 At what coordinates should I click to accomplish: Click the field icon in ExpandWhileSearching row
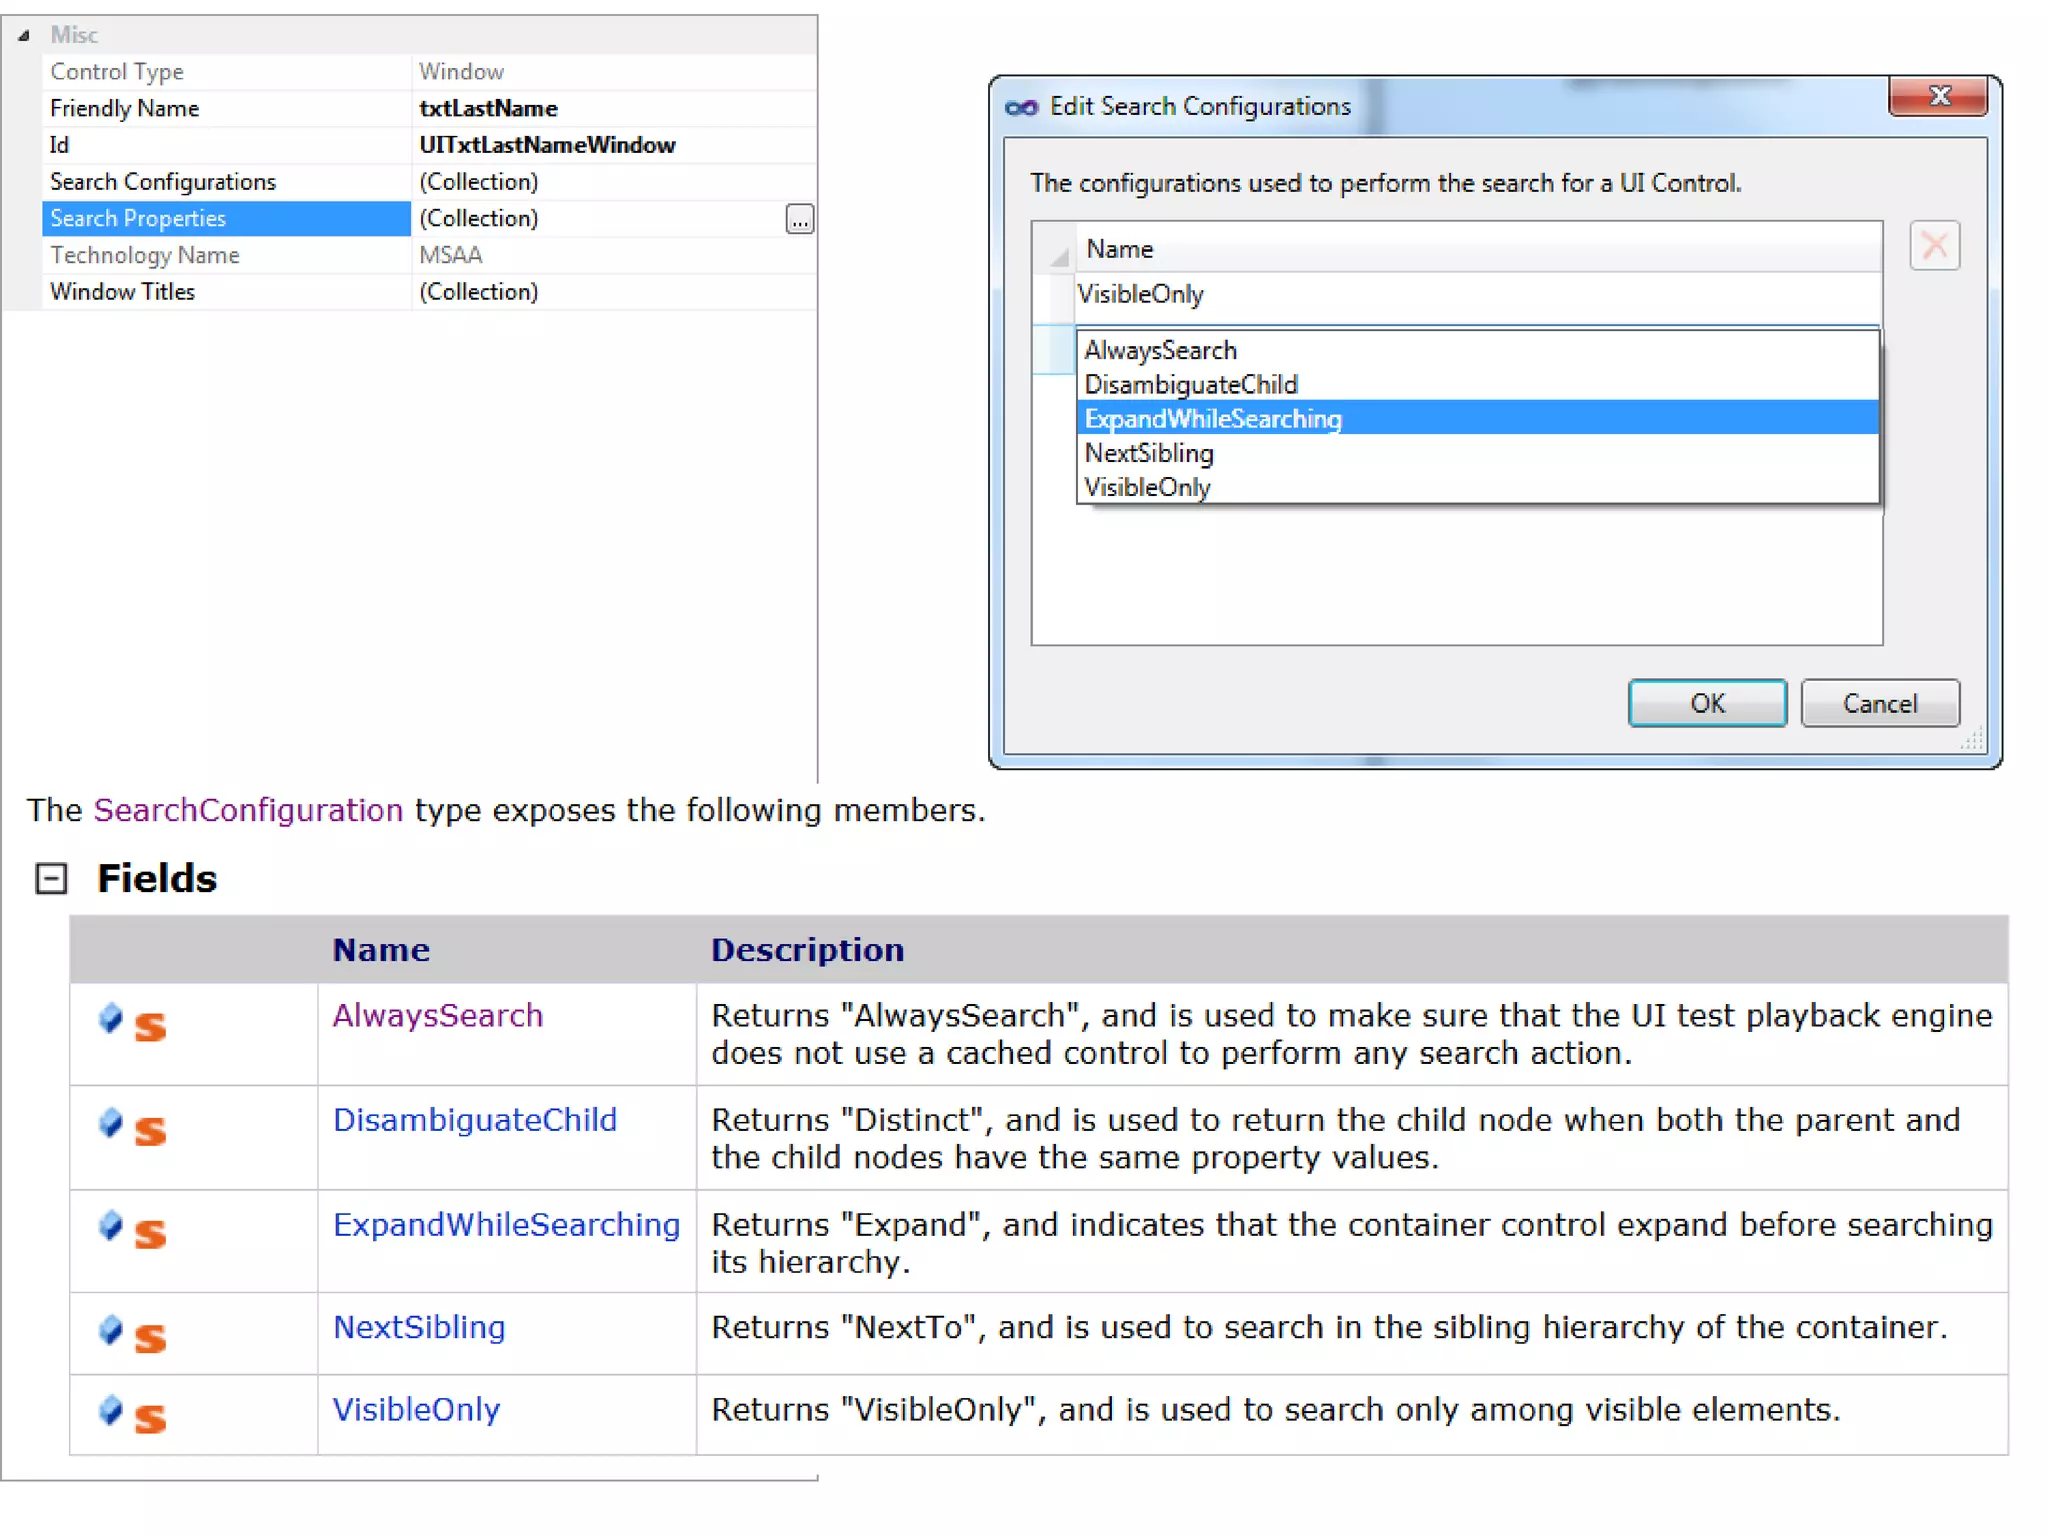[111, 1225]
